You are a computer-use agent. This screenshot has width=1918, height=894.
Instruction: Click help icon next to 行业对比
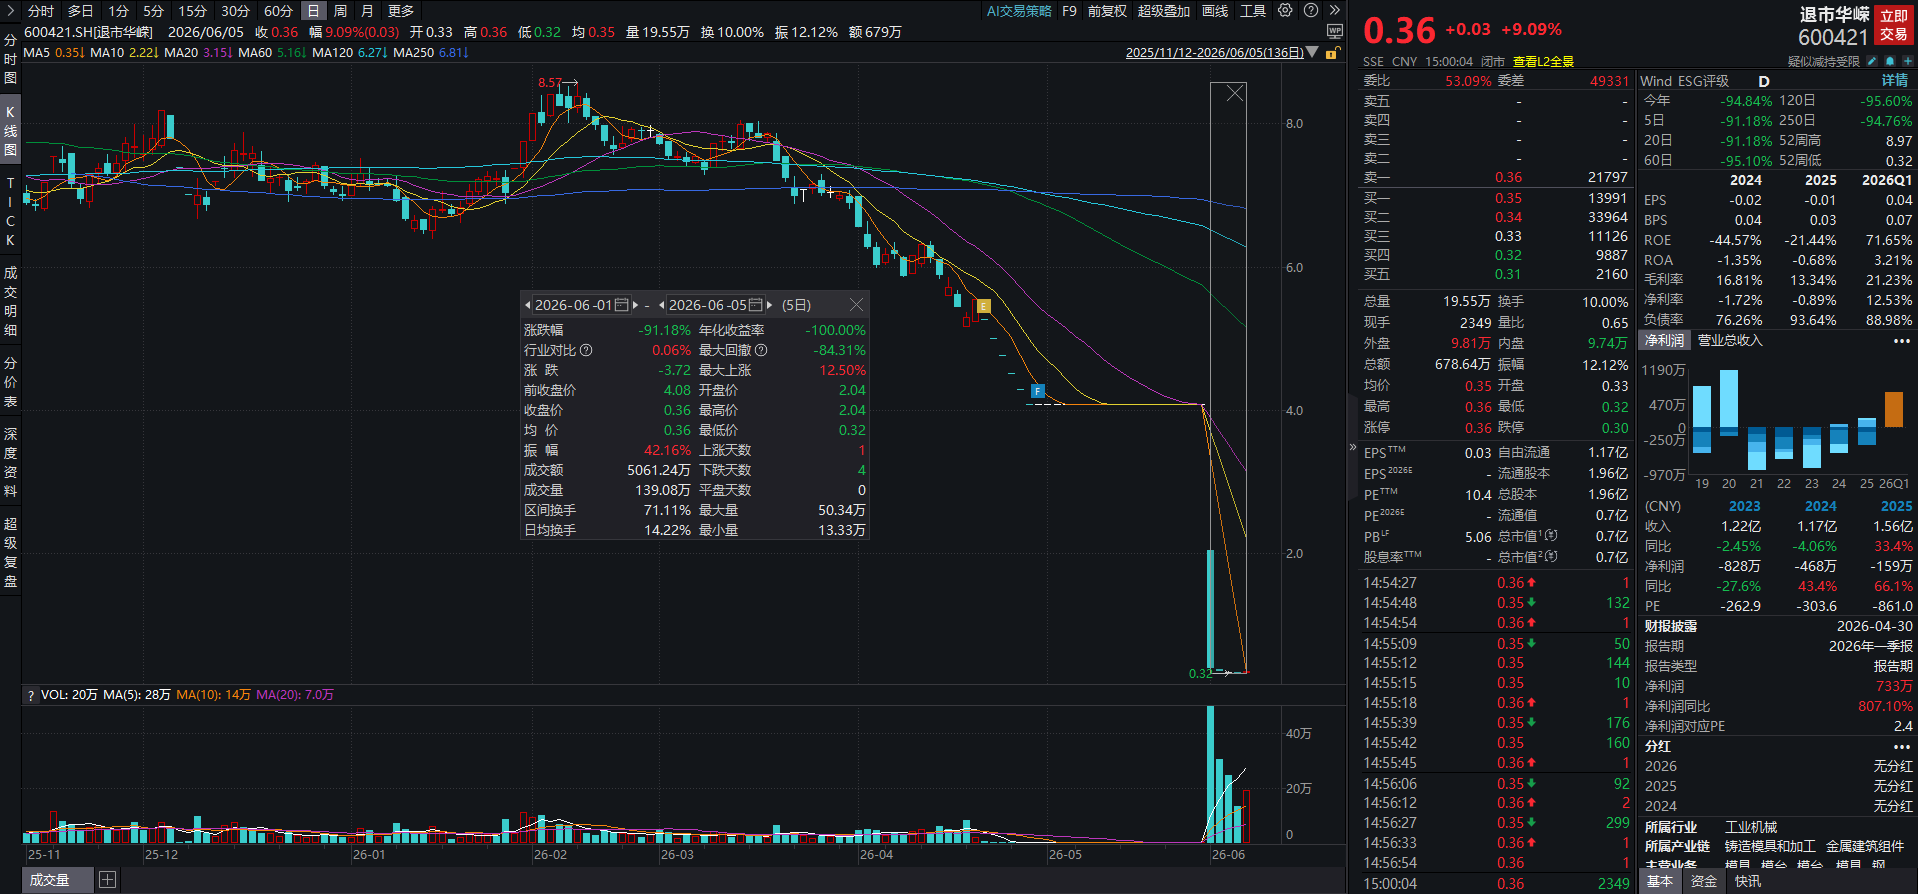click(x=586, y=350)
